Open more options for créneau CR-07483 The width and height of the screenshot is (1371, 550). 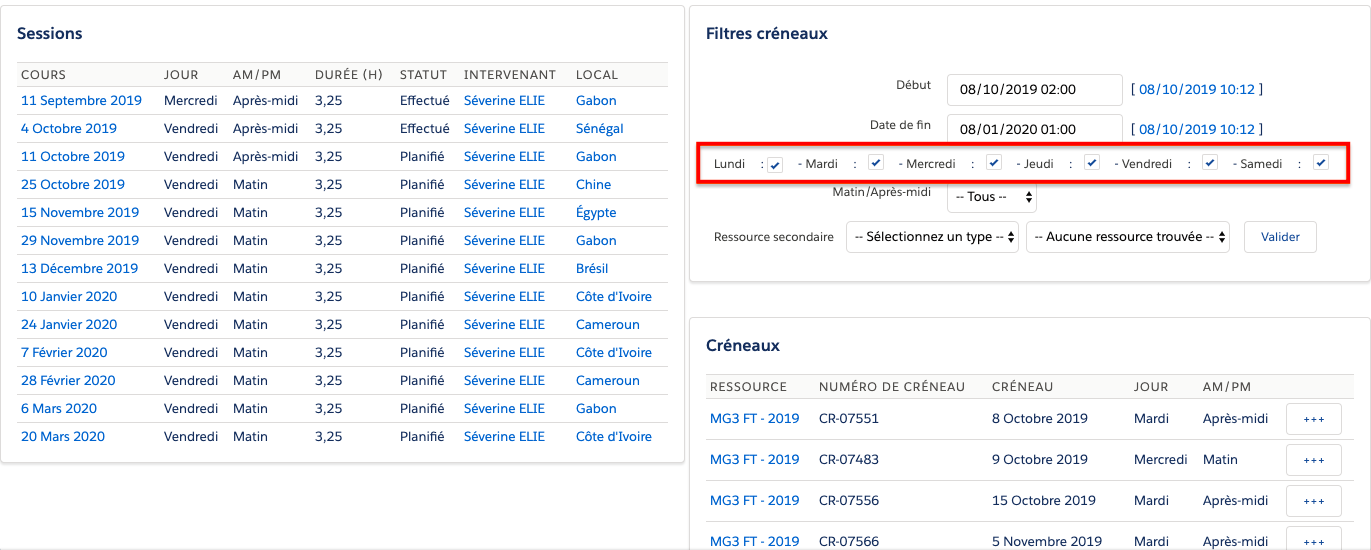tap(1313, 460)
